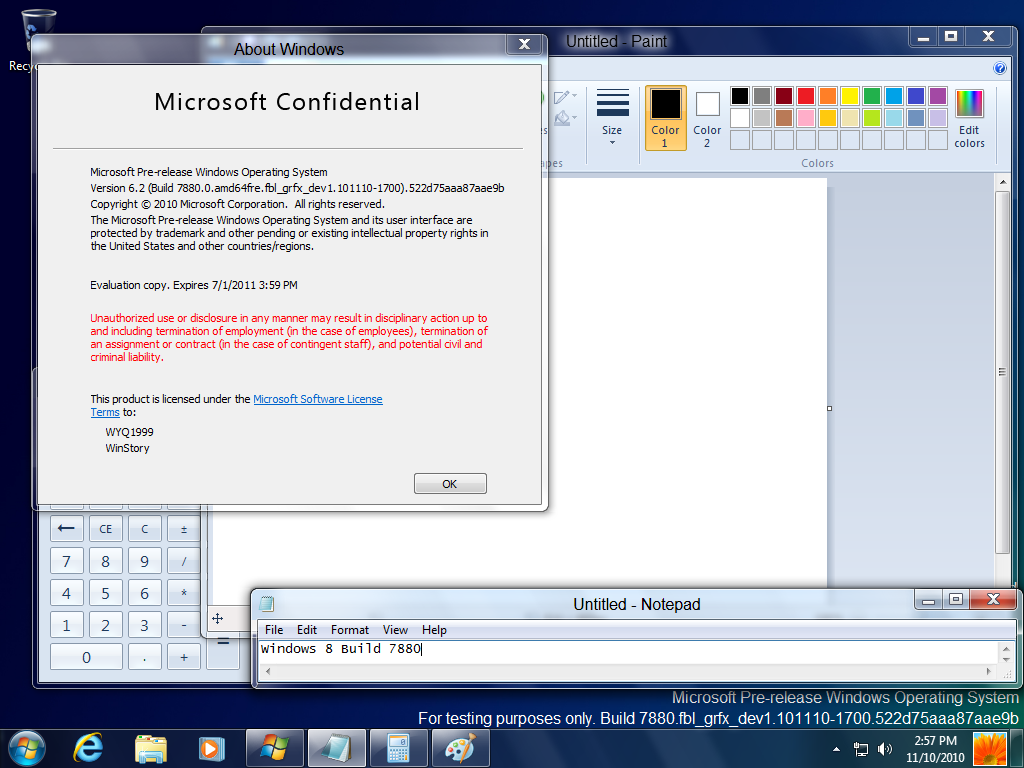Pick the orange color swatch
Image resolution: width=1024 pixels, height=768 pixels.
827,96
